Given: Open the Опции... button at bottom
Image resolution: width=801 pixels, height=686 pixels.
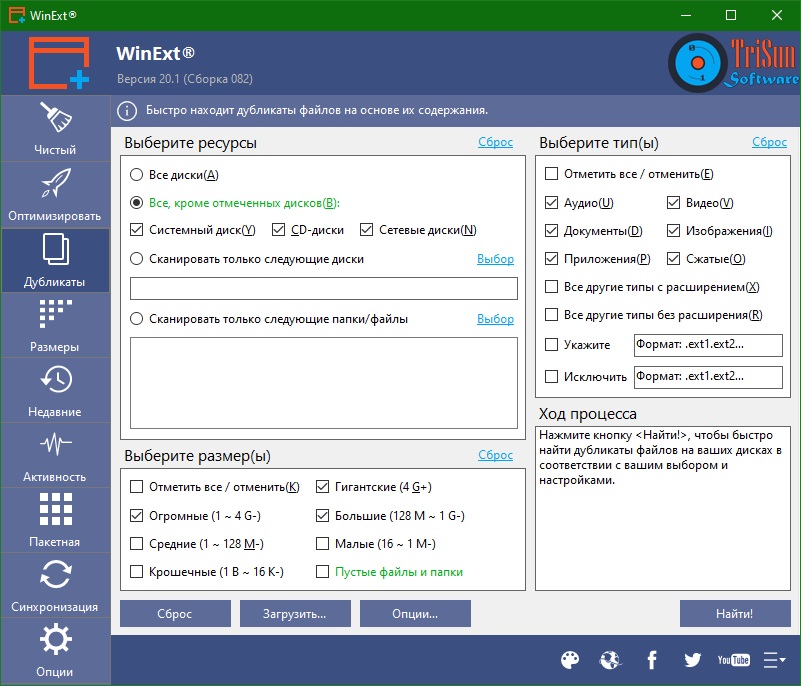Looking at the screenshot, I should click(x=415, y=613).
